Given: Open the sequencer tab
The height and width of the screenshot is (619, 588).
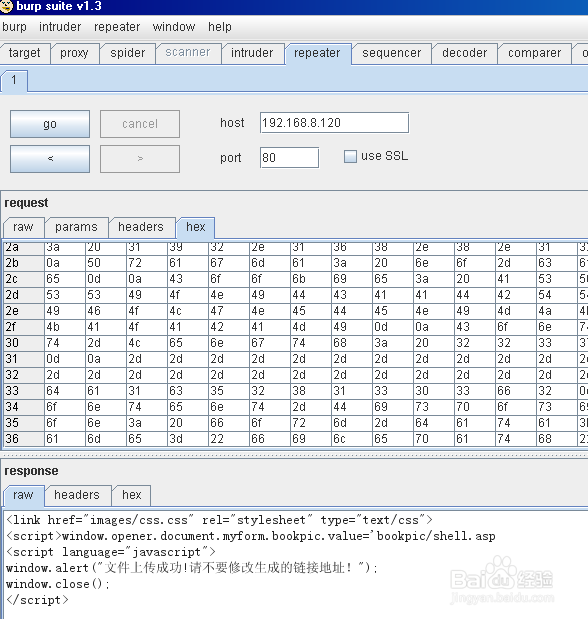Looking at the screenshot, I should coord(391,53).
